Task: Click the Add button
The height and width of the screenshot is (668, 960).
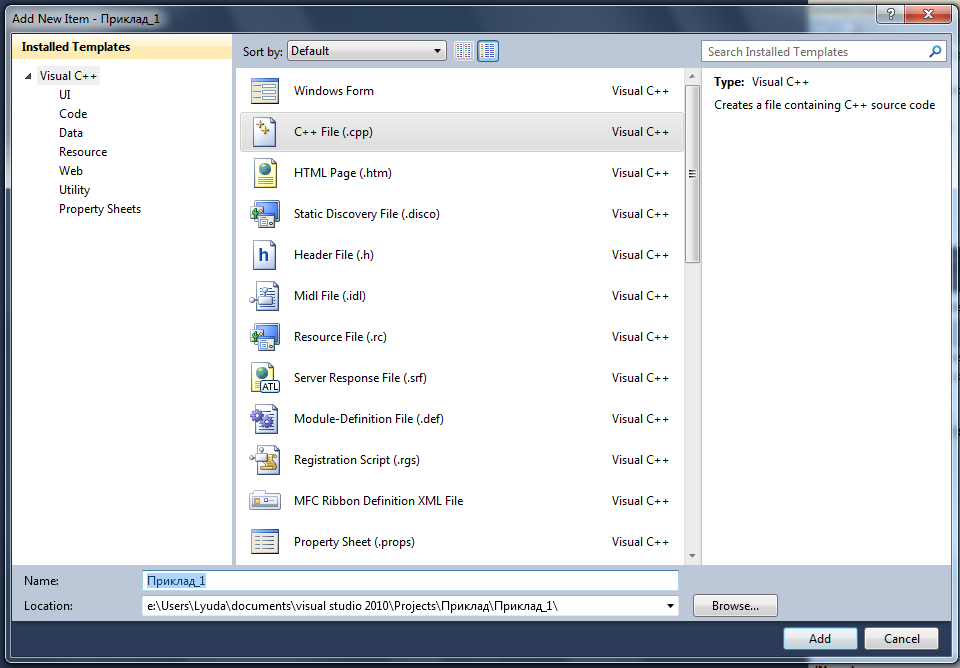Action: click(x=820, y=639)
